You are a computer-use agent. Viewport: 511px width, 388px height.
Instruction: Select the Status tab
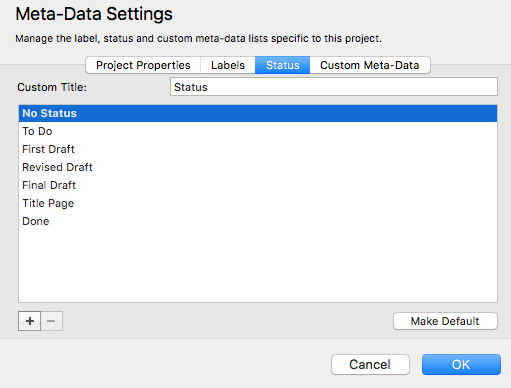point(283,65)
